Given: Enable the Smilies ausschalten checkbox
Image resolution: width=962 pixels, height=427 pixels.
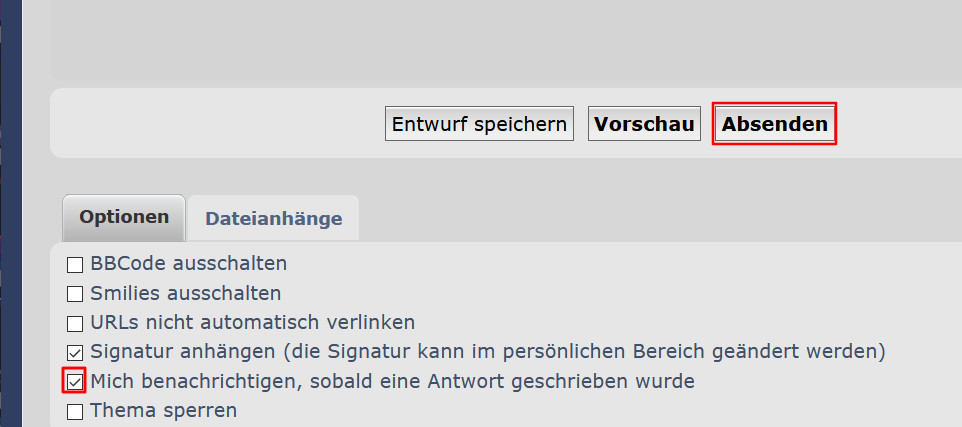Looking at the screenshot, I should 75,294.
